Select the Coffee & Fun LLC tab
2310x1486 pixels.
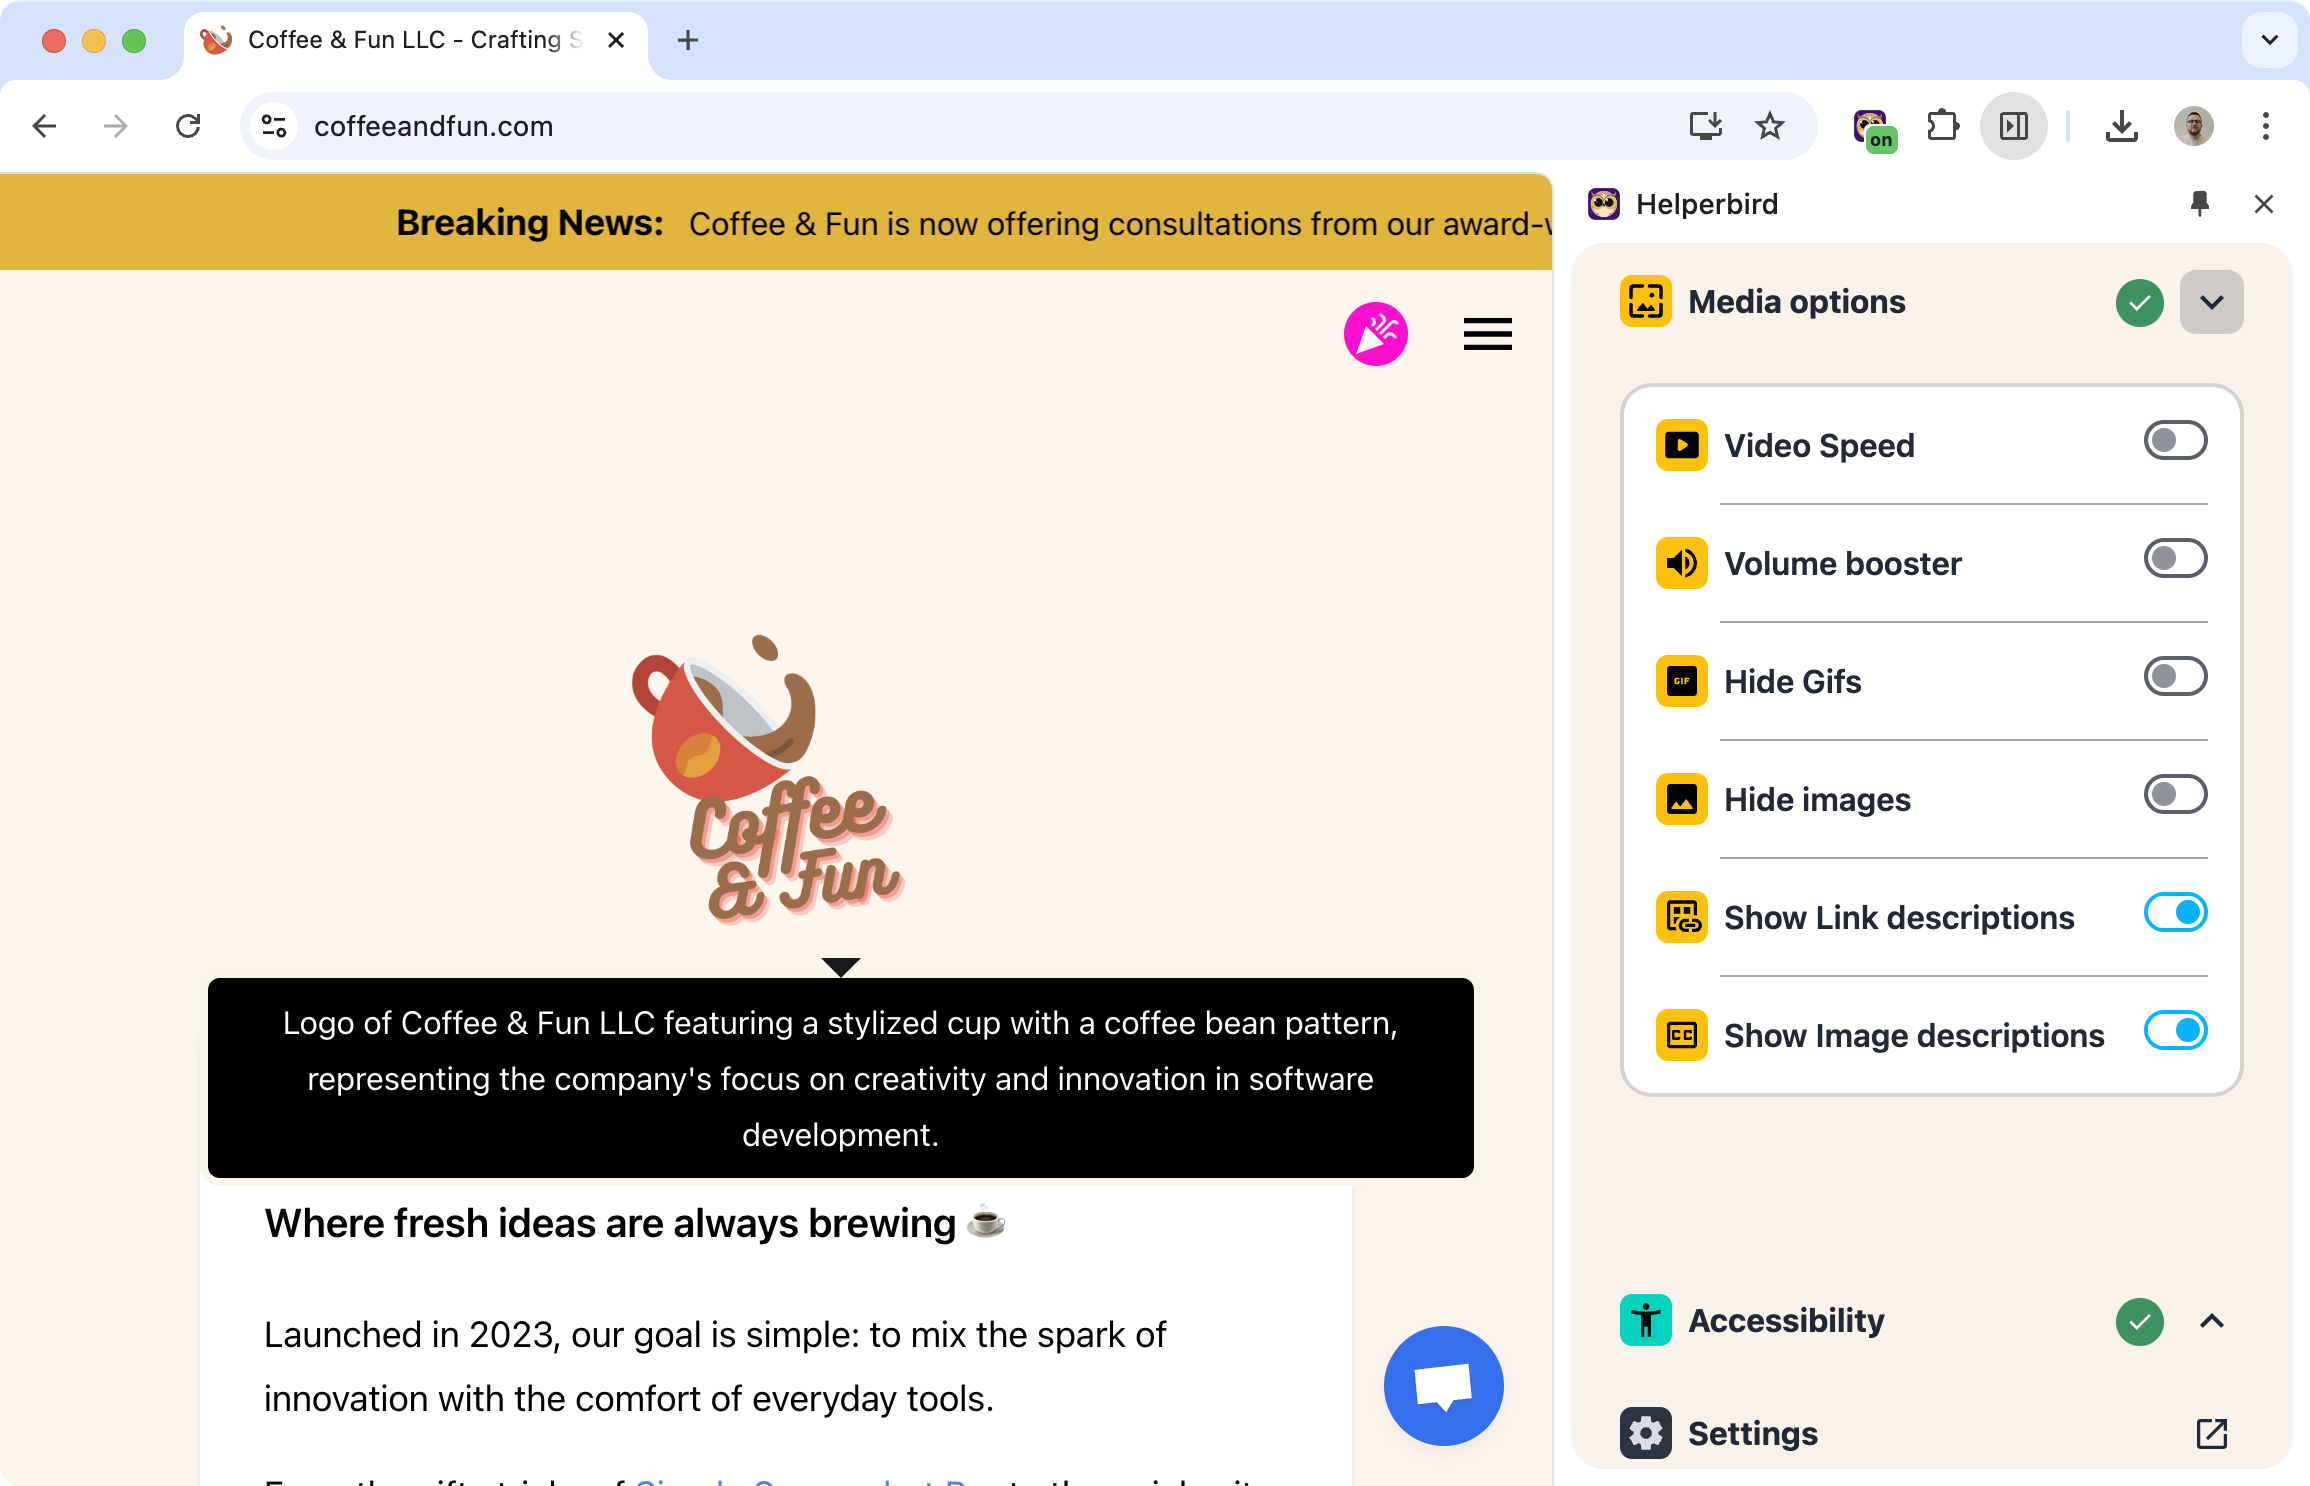[414, 40]
